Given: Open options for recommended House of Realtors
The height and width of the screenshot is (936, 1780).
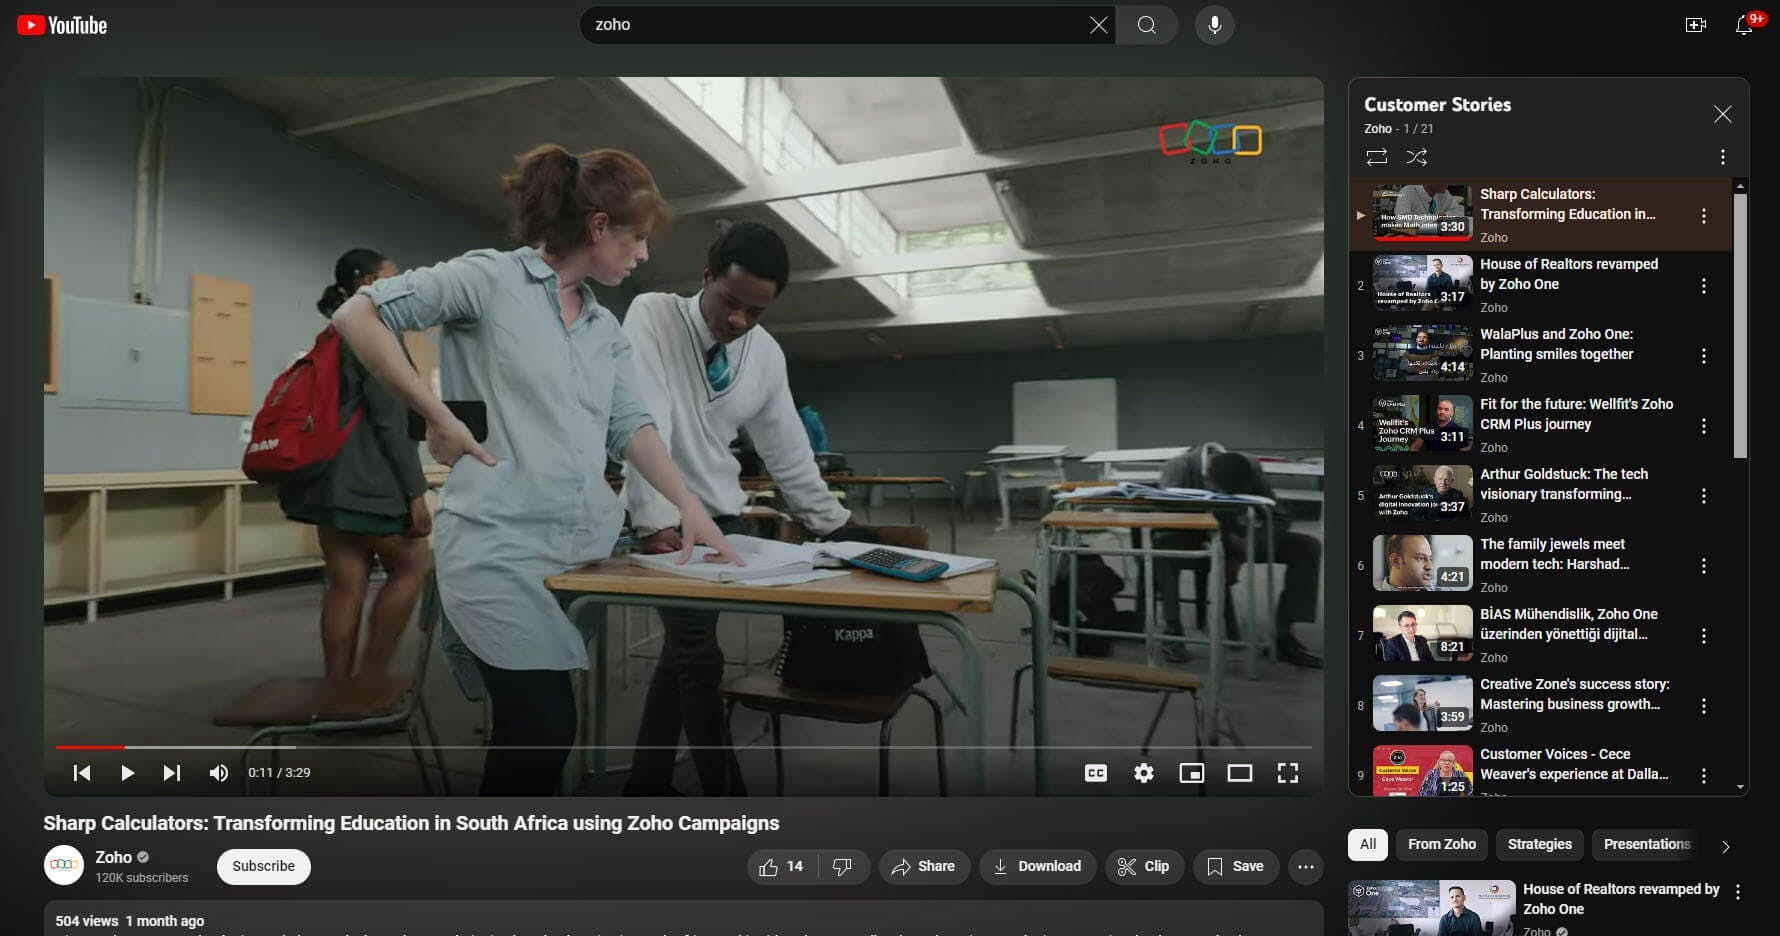Looking at the screenshot, I should tap(1738, 892).
